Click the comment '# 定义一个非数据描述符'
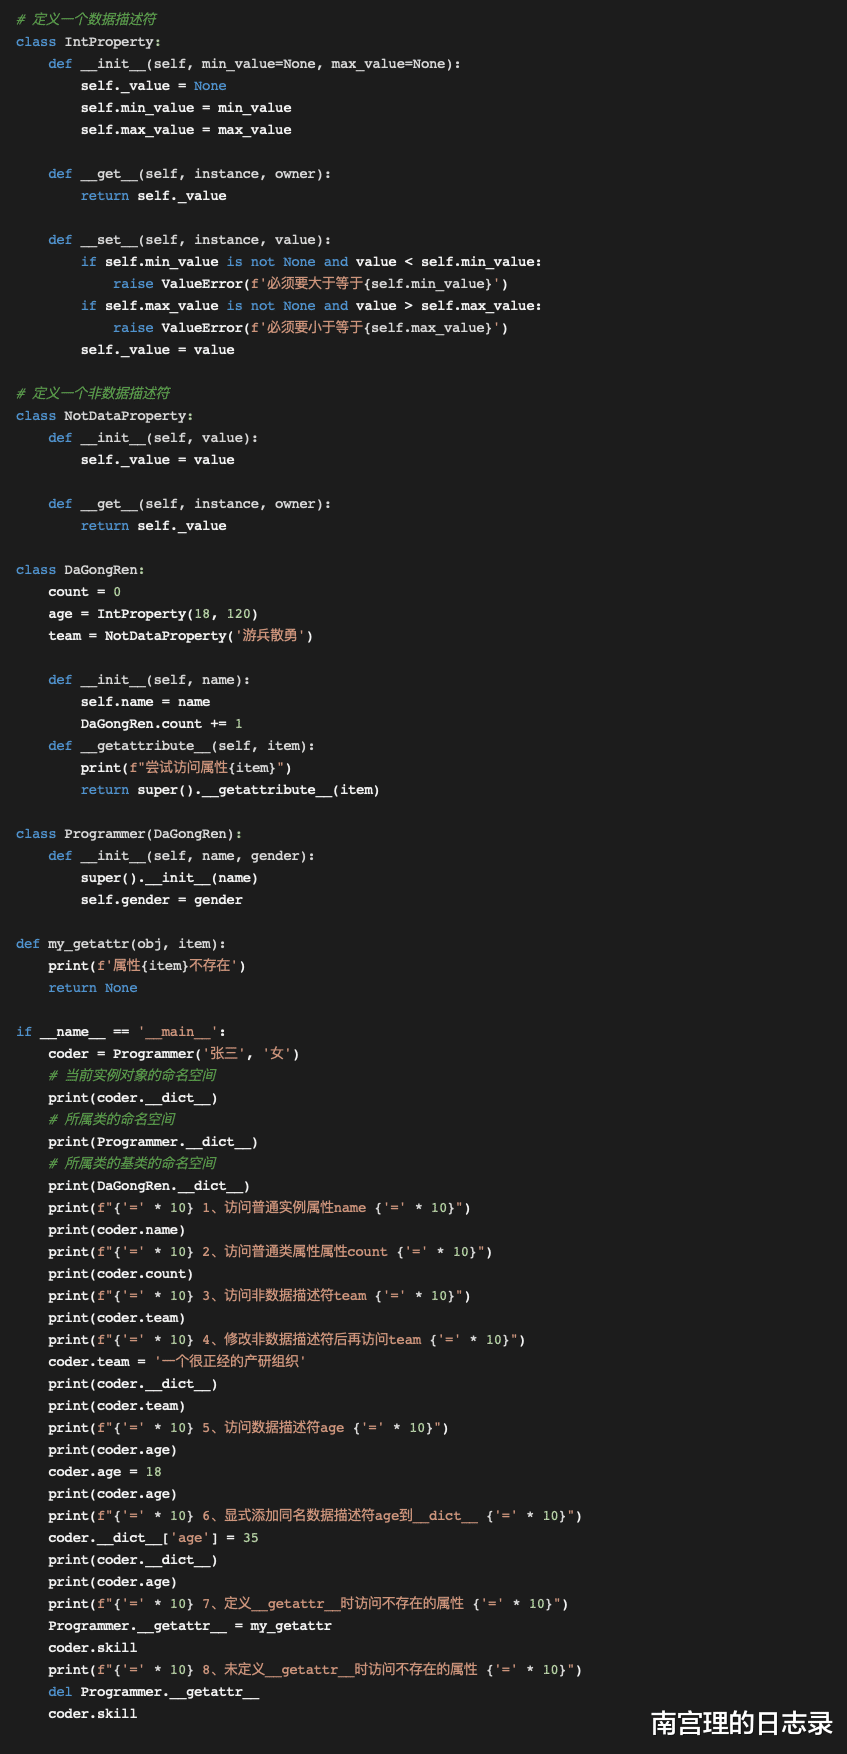 pyautogui.click(x=93, y=393)
